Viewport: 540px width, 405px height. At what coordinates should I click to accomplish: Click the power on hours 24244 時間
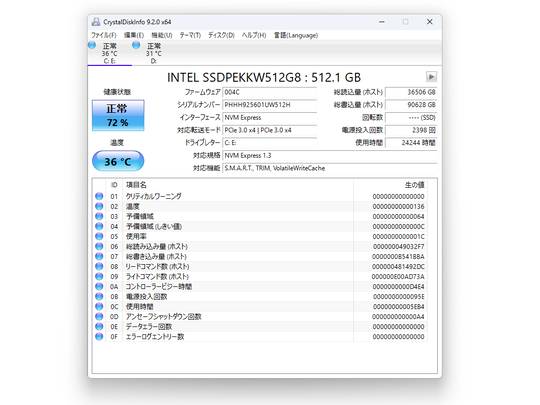click(411, 143)
